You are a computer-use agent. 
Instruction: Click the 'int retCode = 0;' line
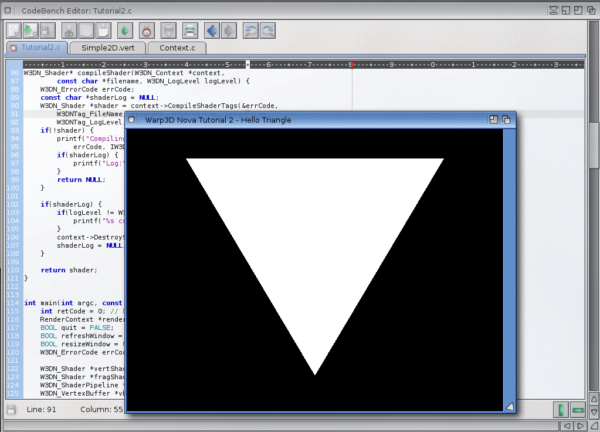click(73, 311)
